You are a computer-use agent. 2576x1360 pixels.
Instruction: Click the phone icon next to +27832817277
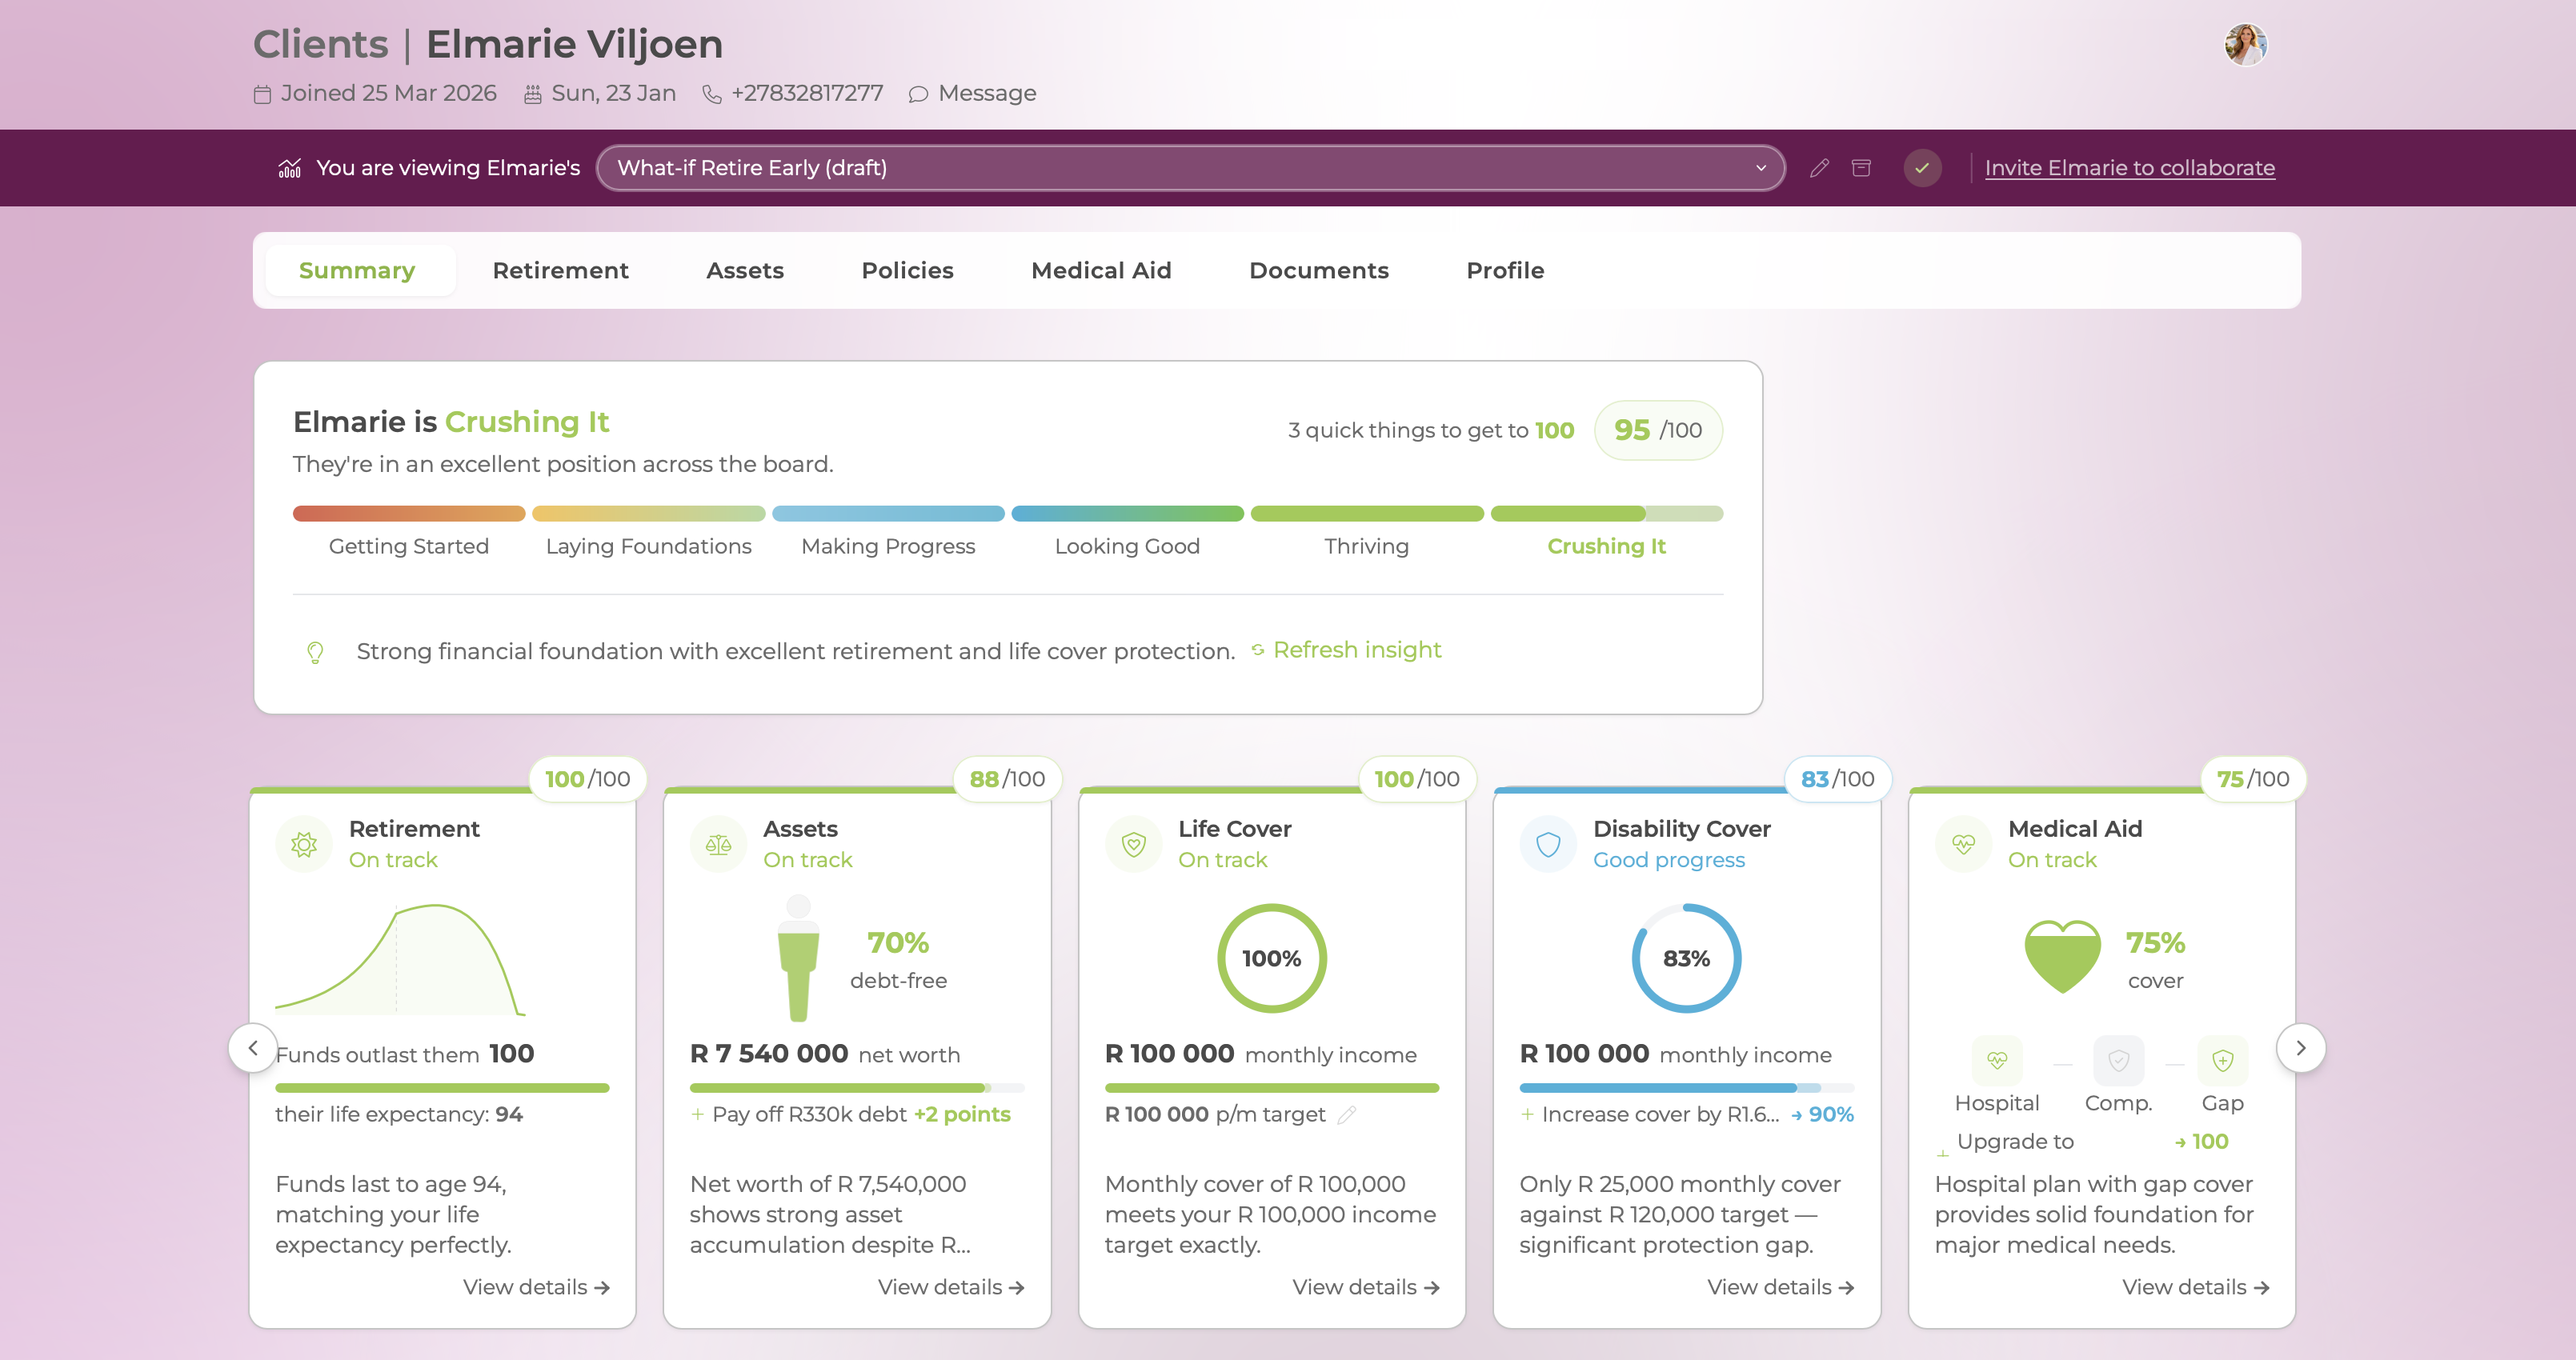pyautogui.click(x=711, y=94)
